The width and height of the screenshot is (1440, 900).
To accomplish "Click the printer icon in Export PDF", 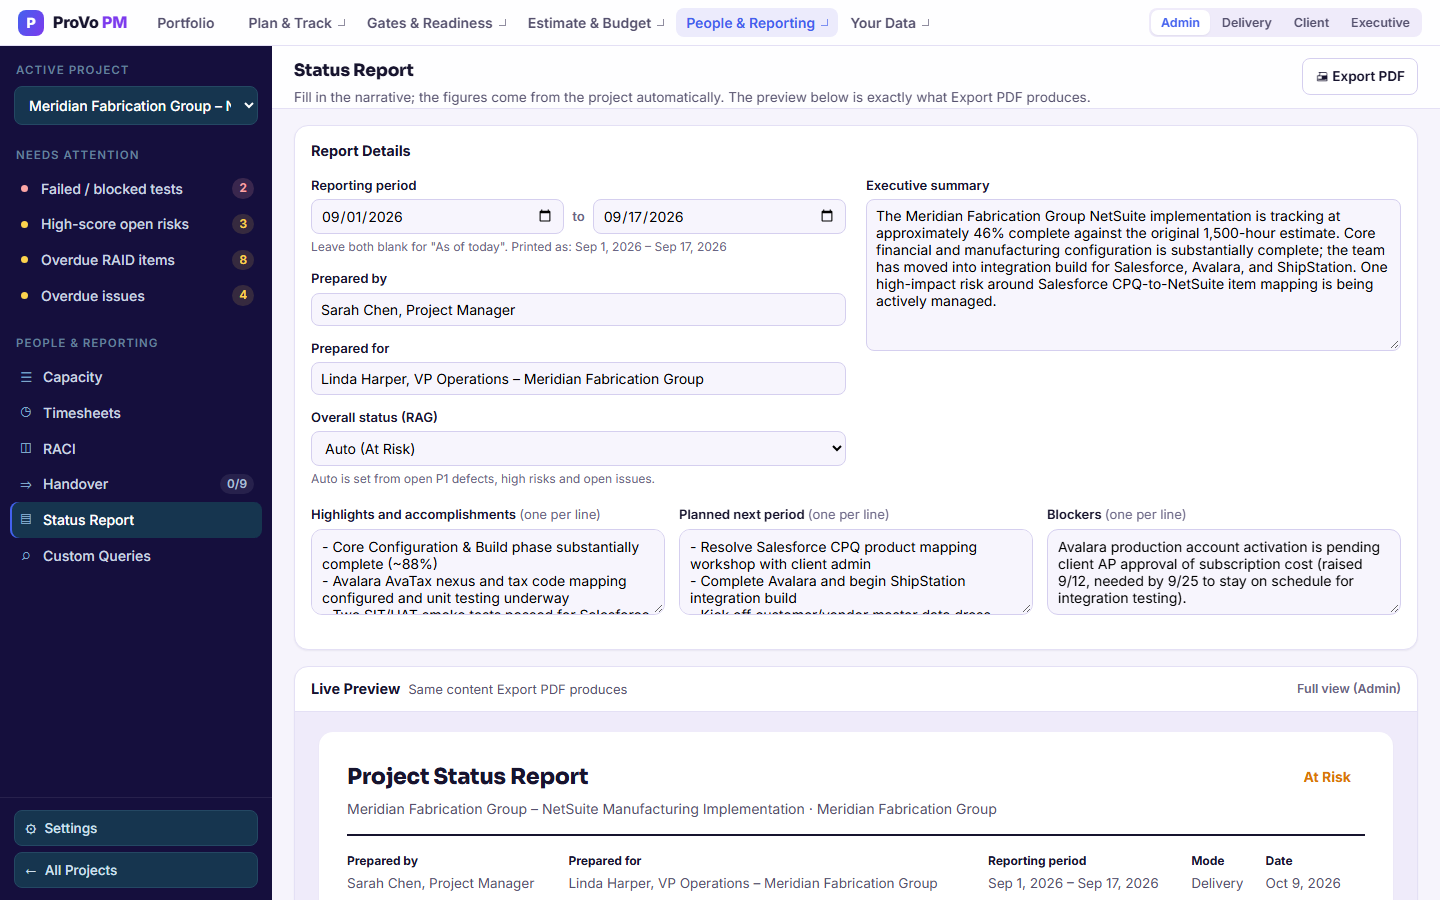I will click(x=1322, y=77).
